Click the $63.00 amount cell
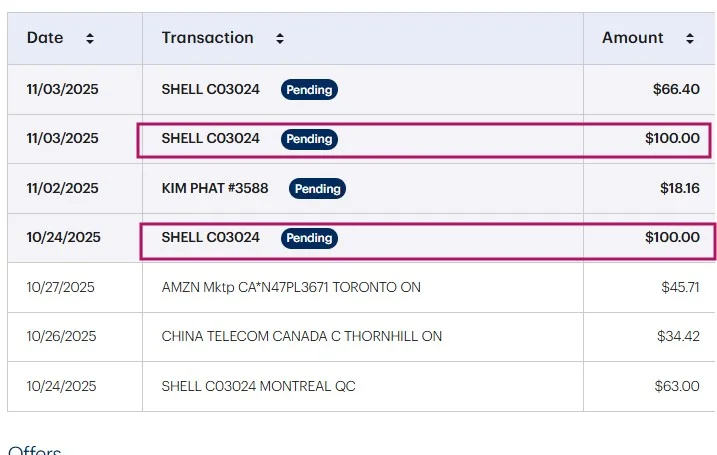This screenshot has width=717, height=455. (x=678, y=386)
